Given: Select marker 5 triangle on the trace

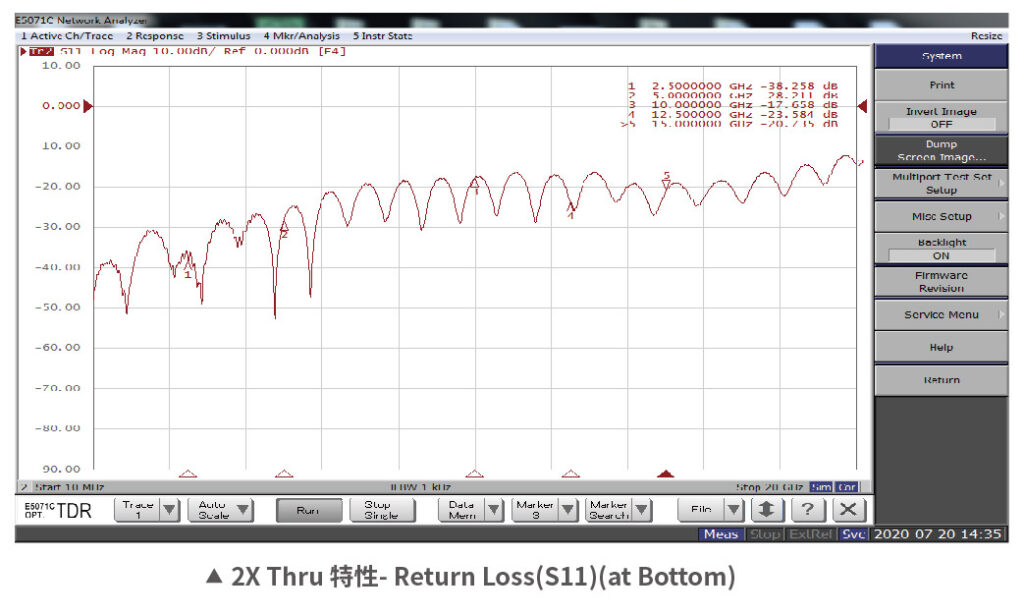Looking at the screenshot, I should point(666,183).
